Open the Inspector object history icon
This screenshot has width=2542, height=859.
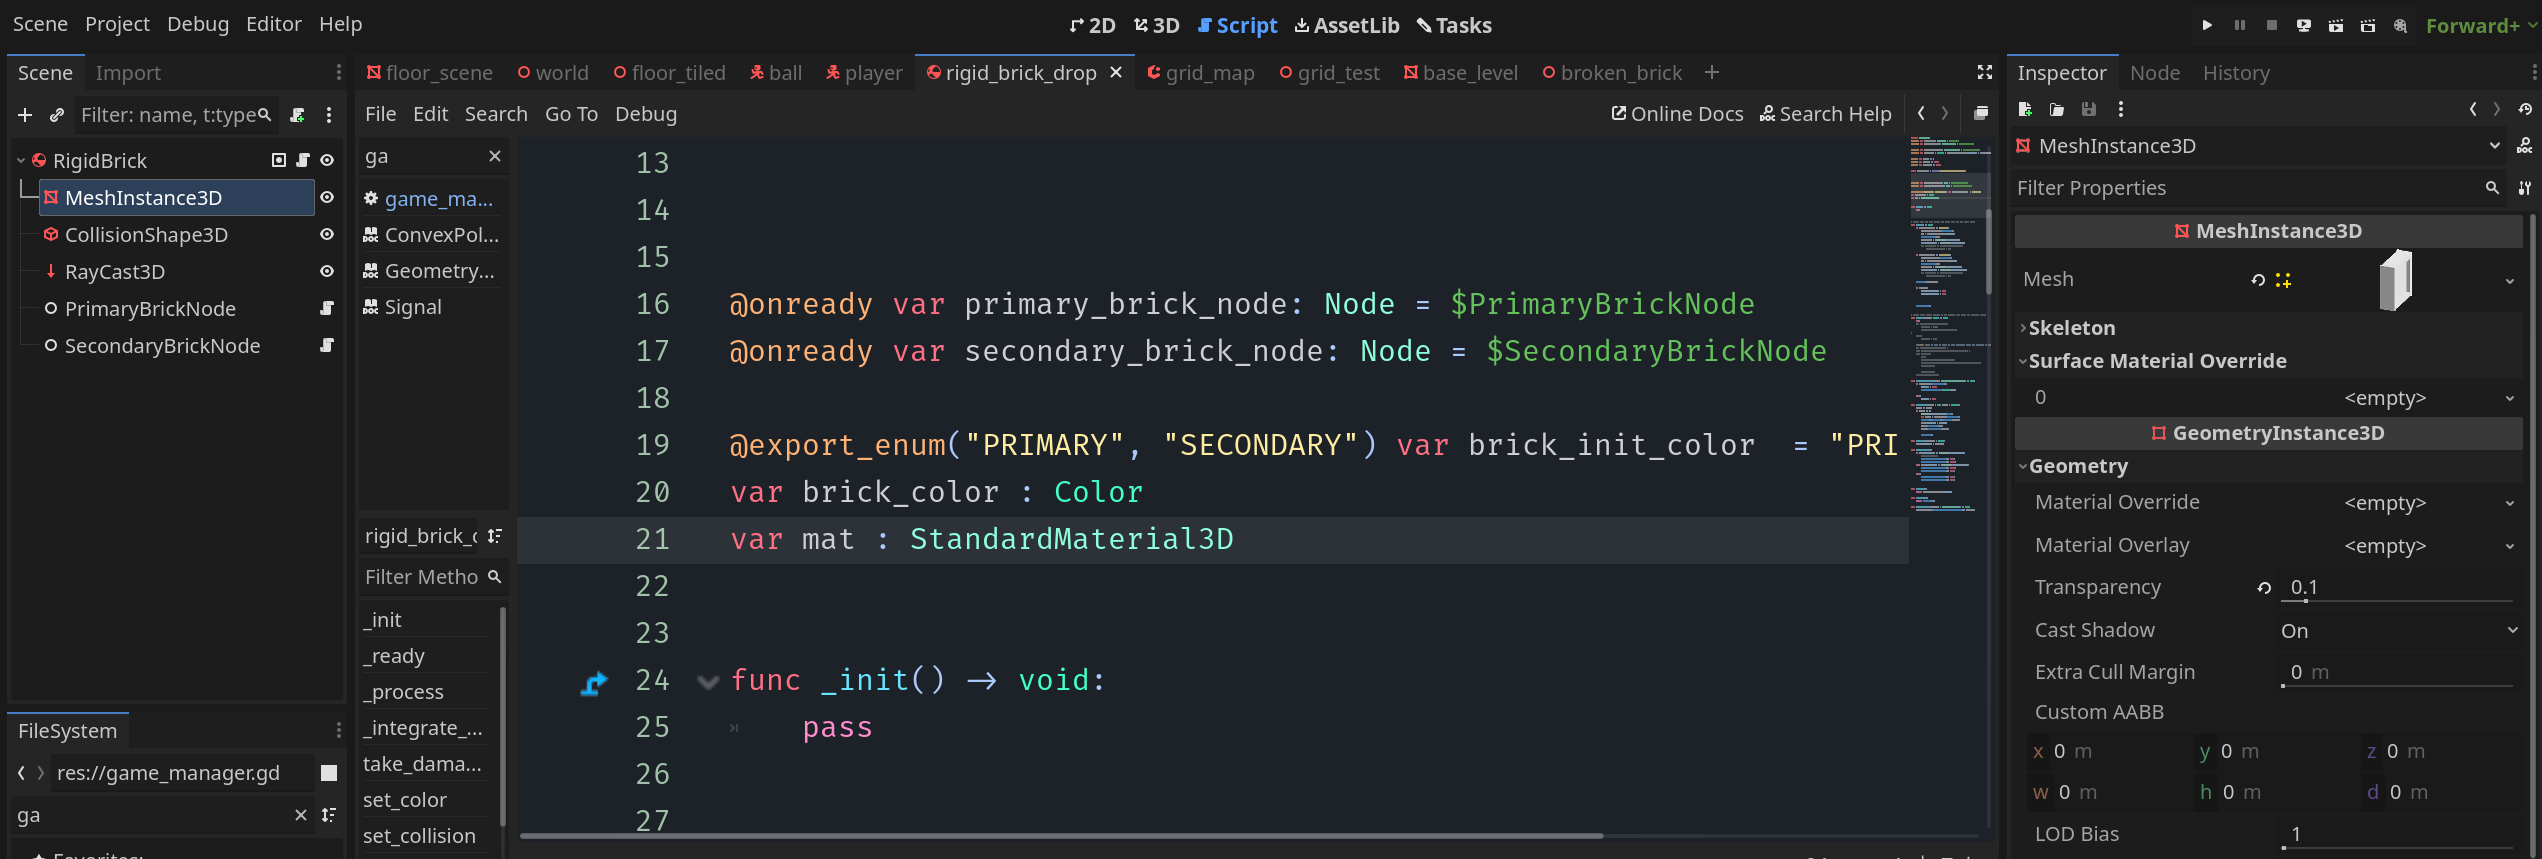click(x=2525, y=110)
